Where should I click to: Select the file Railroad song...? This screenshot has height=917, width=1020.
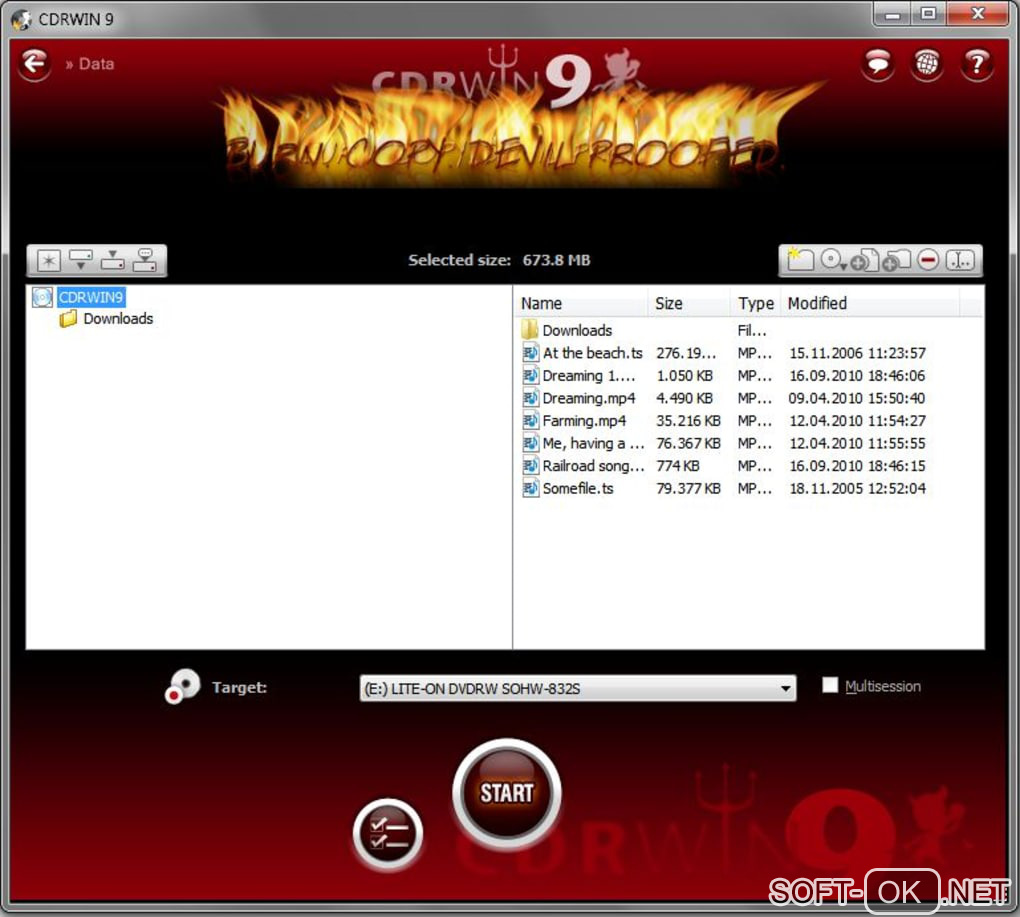[x=593, y=466]
